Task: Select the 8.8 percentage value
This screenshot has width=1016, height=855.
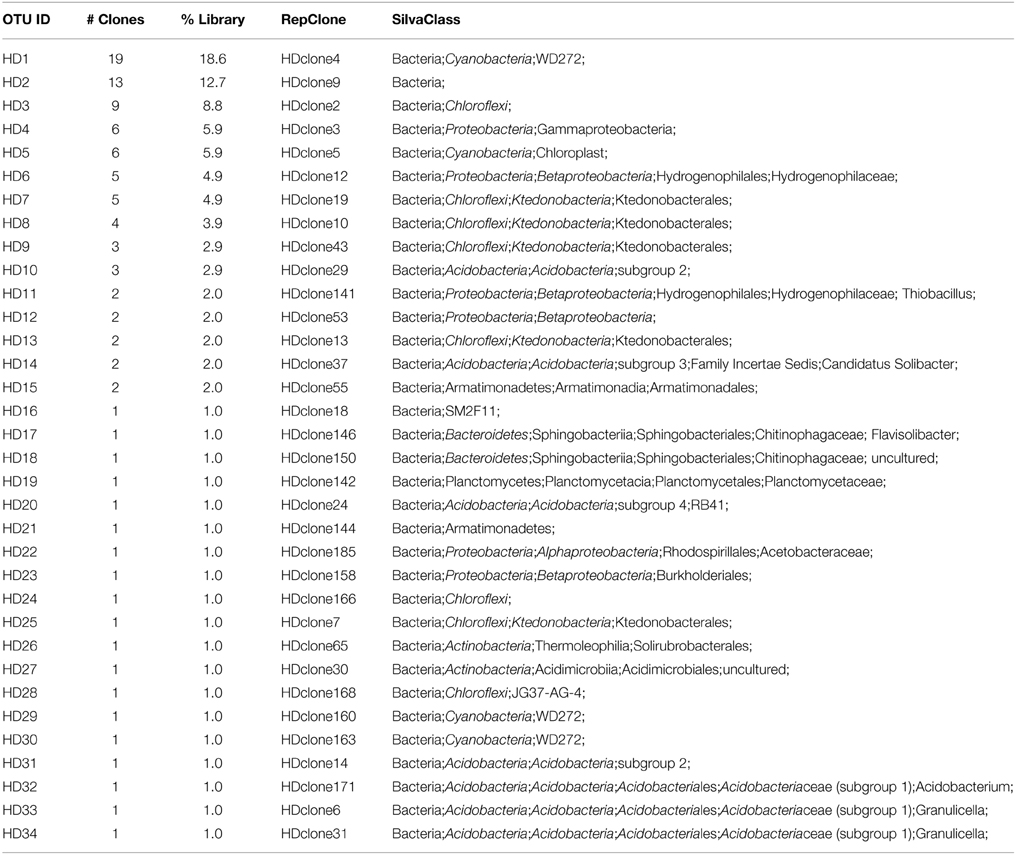Action: coord(213,106)
